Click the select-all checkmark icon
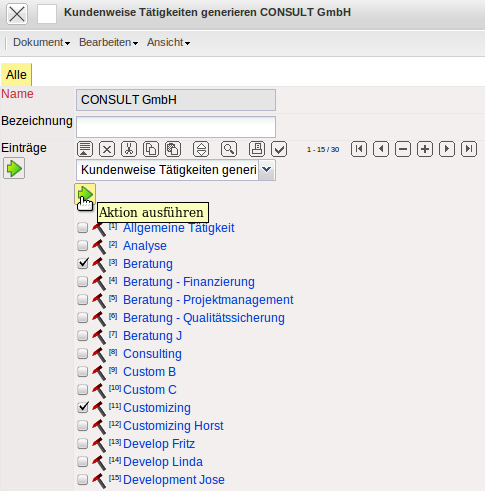This screenshot has width=485, height=491. click(279, 149)
